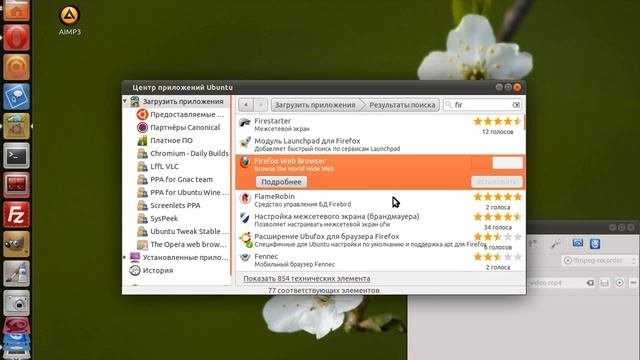
Task: Click the tools icon in recorder window
Action: pyautogui.click(x=556, y=244)
